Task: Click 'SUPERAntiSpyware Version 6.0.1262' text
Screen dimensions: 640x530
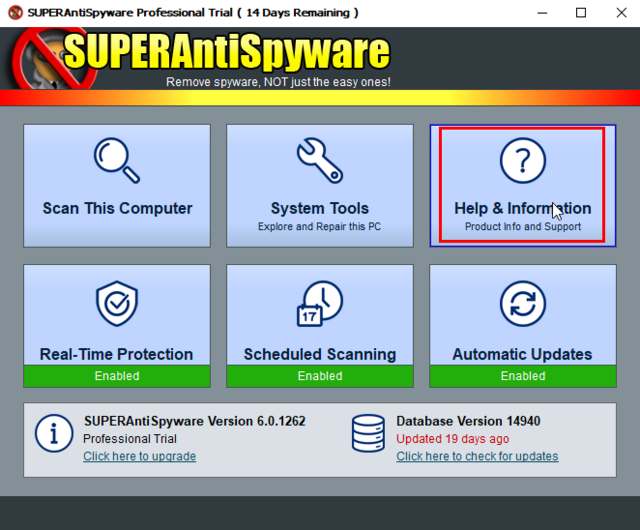Action: pos(195,421)
